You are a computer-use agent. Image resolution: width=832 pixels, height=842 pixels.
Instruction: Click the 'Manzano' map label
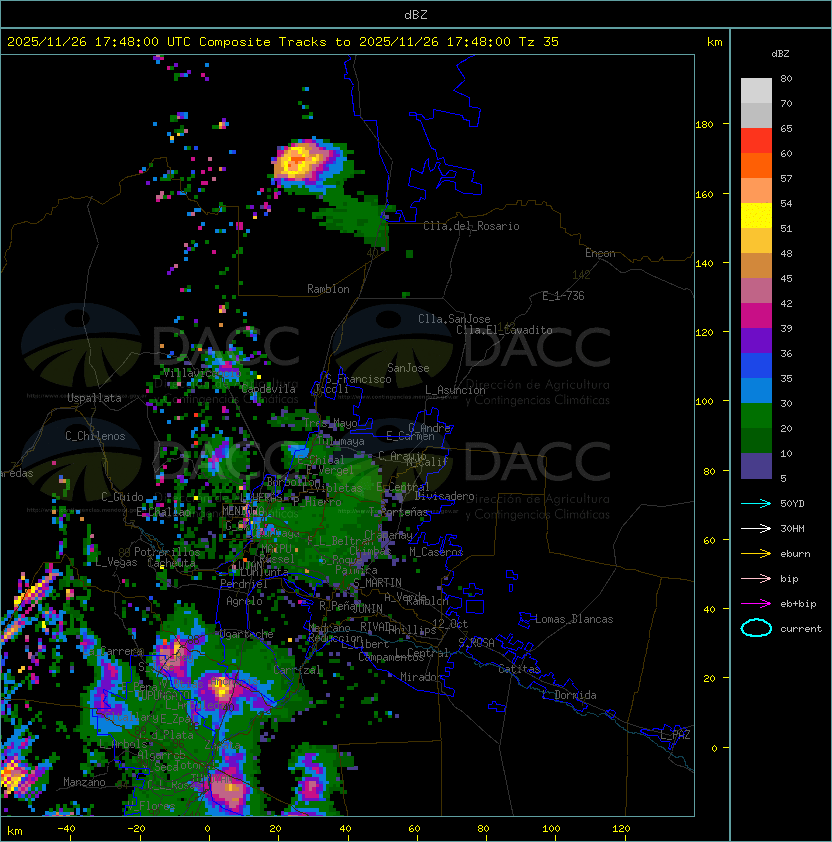click(84, 782)
